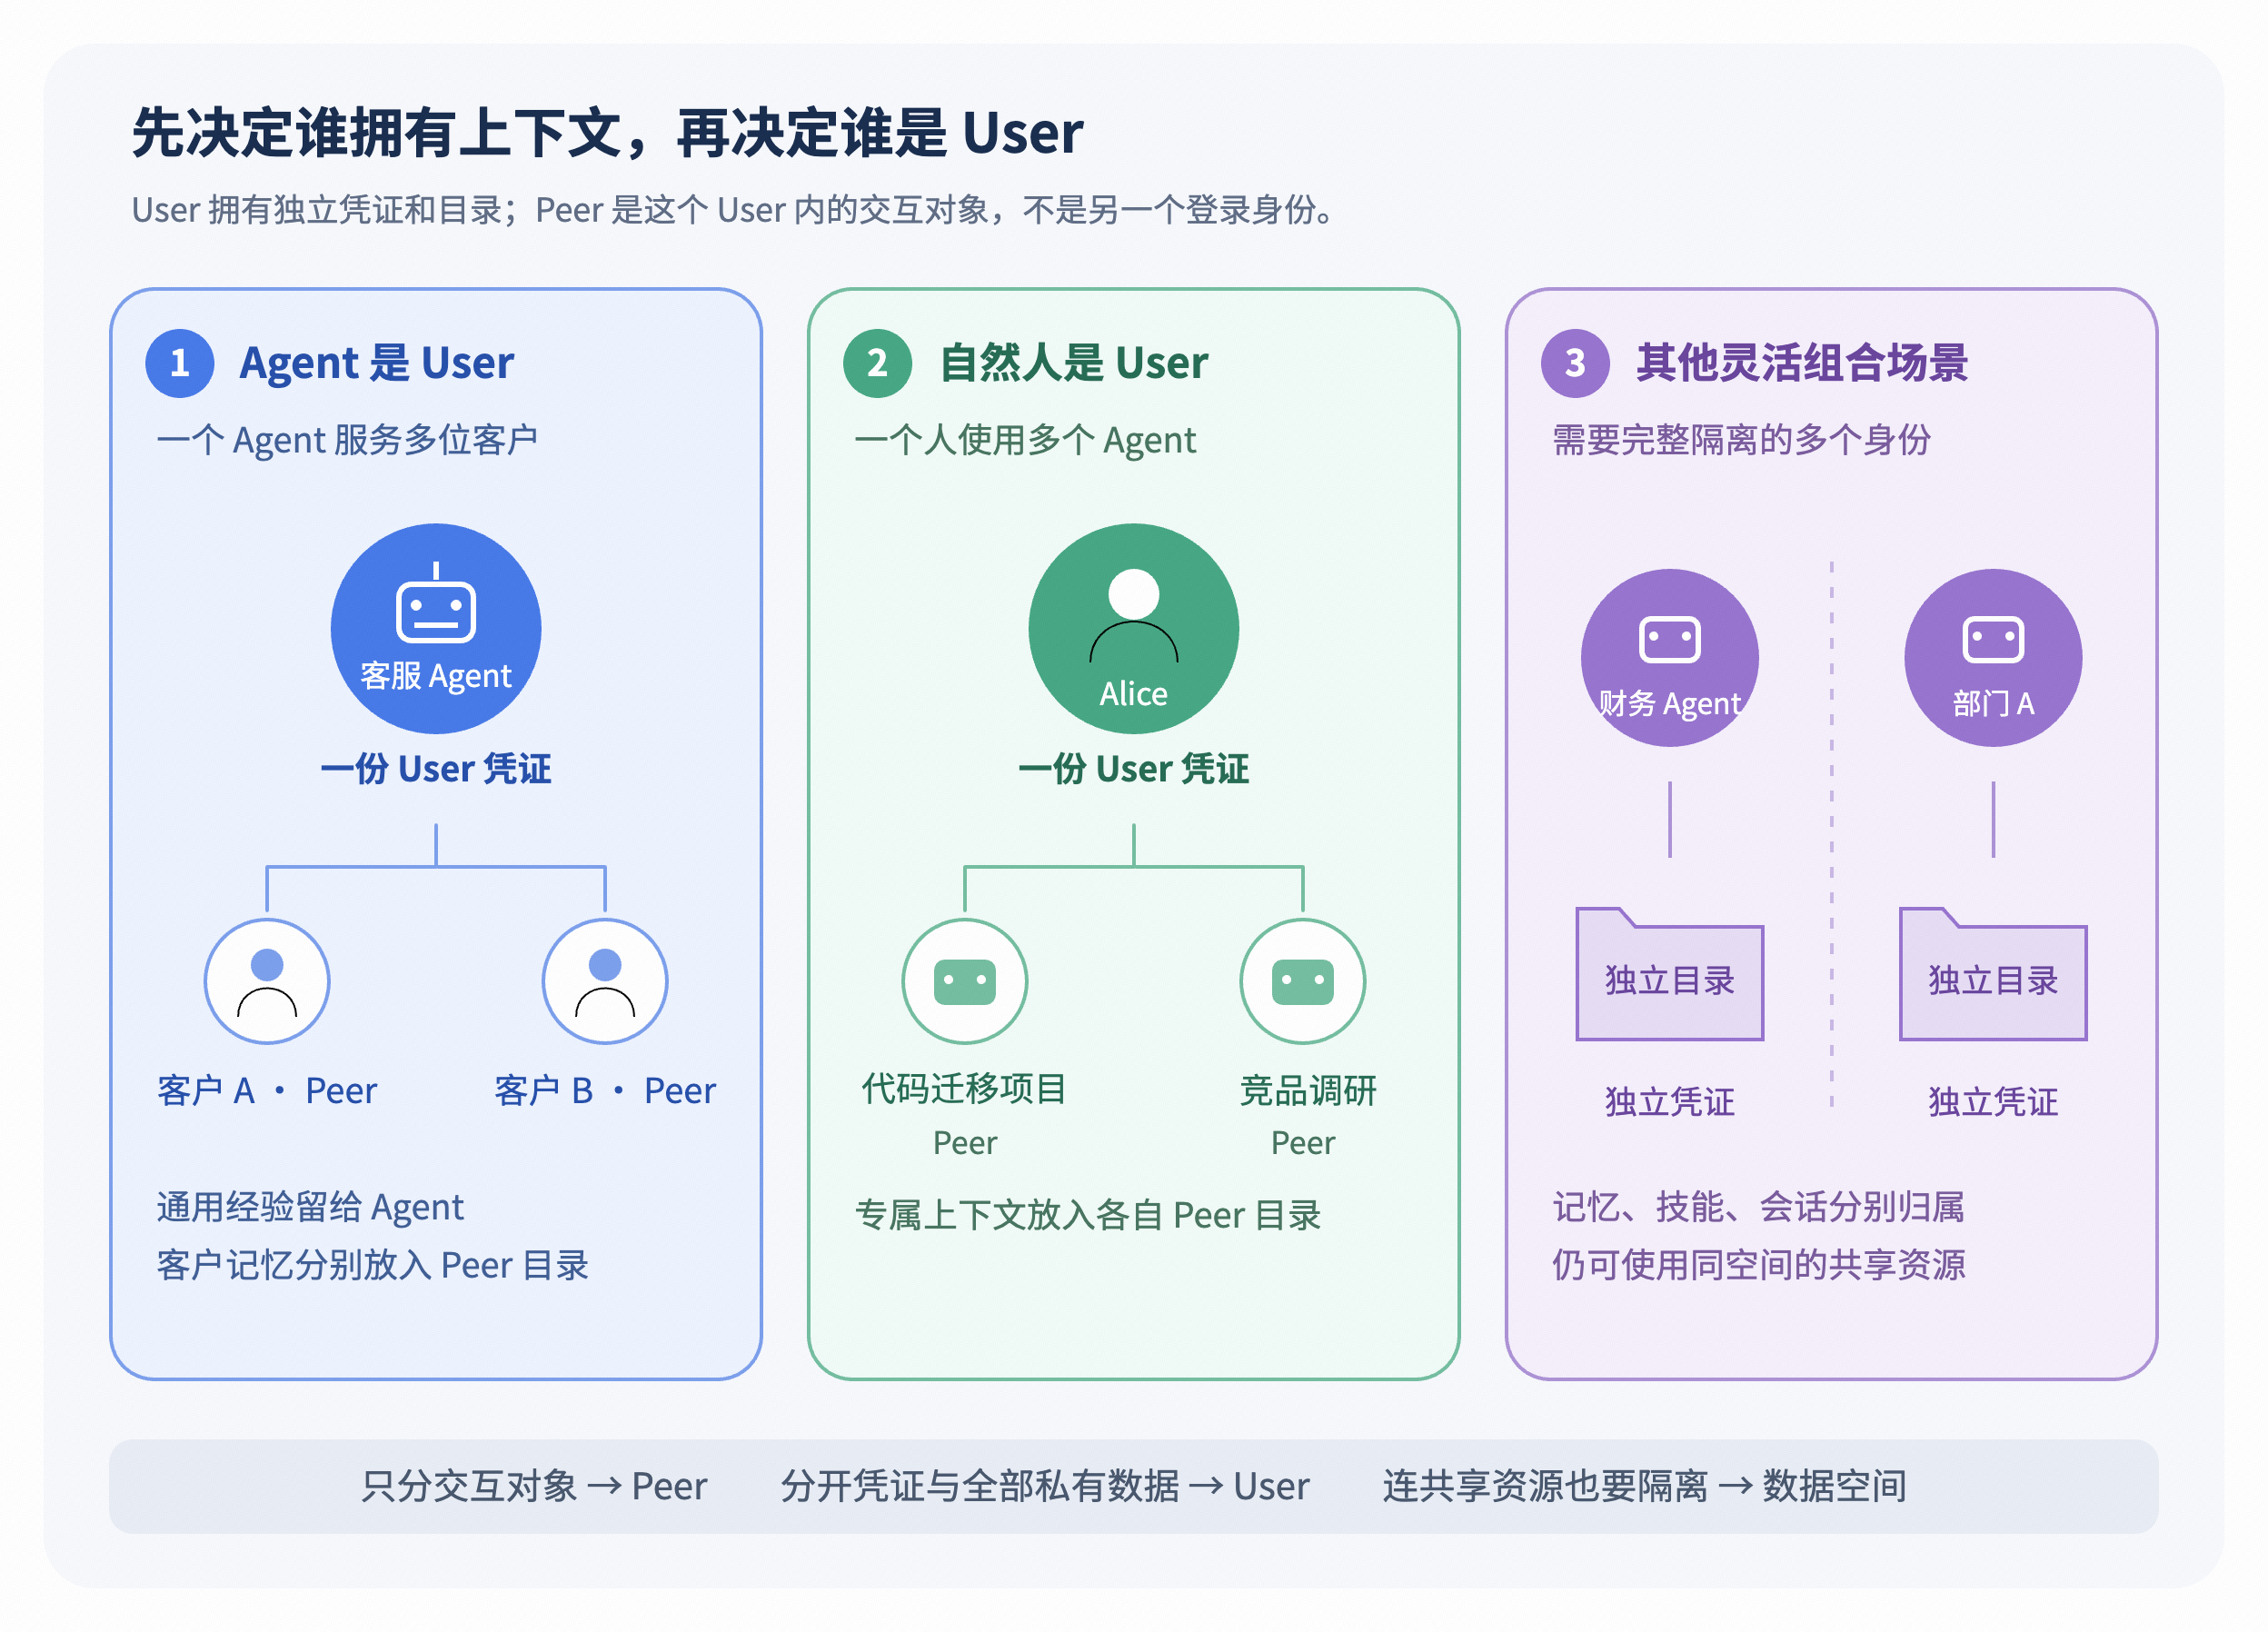Click the Peer label under 竞品调研

[x=1302, y=1143]
